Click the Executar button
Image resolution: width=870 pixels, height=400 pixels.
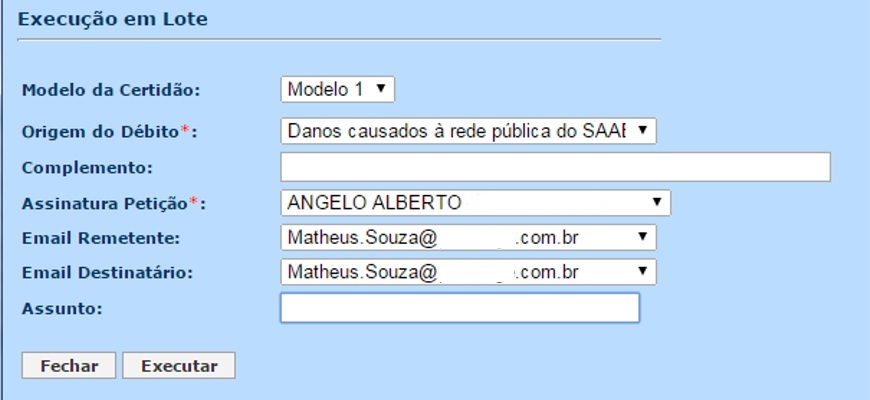179,366
